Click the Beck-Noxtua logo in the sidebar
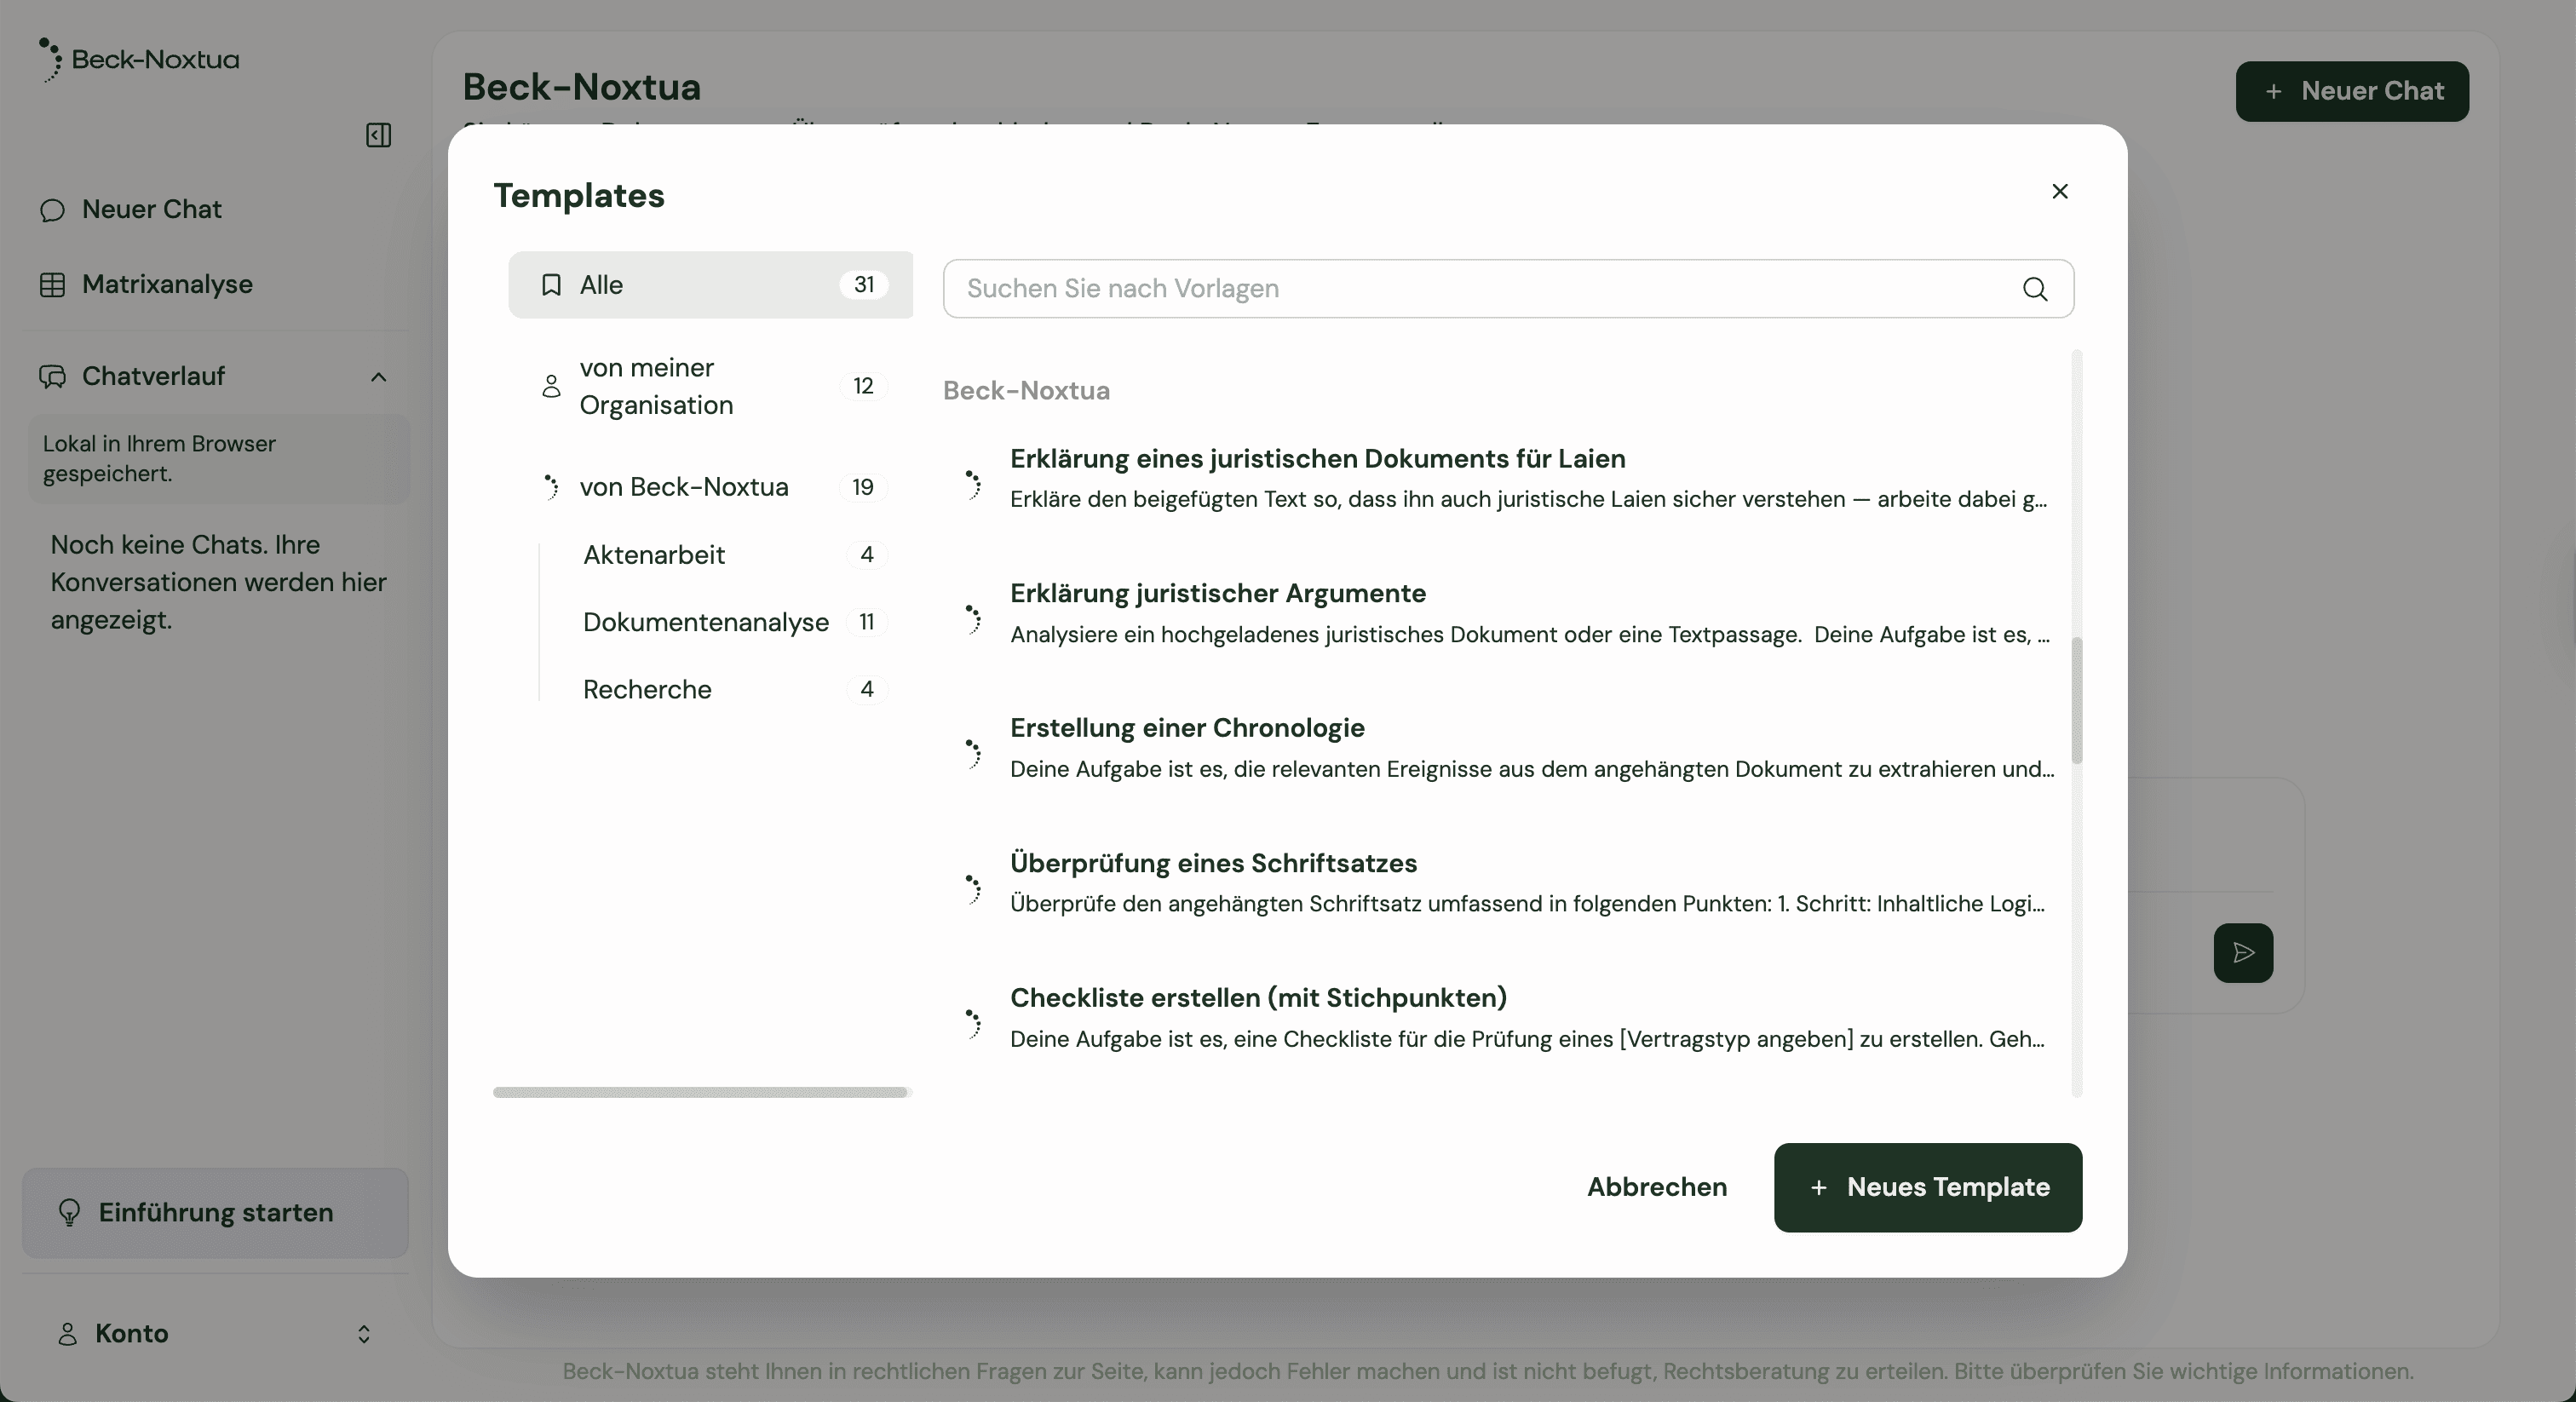The height and width of the screenshot is (1402, 2576). coord(140,60)
